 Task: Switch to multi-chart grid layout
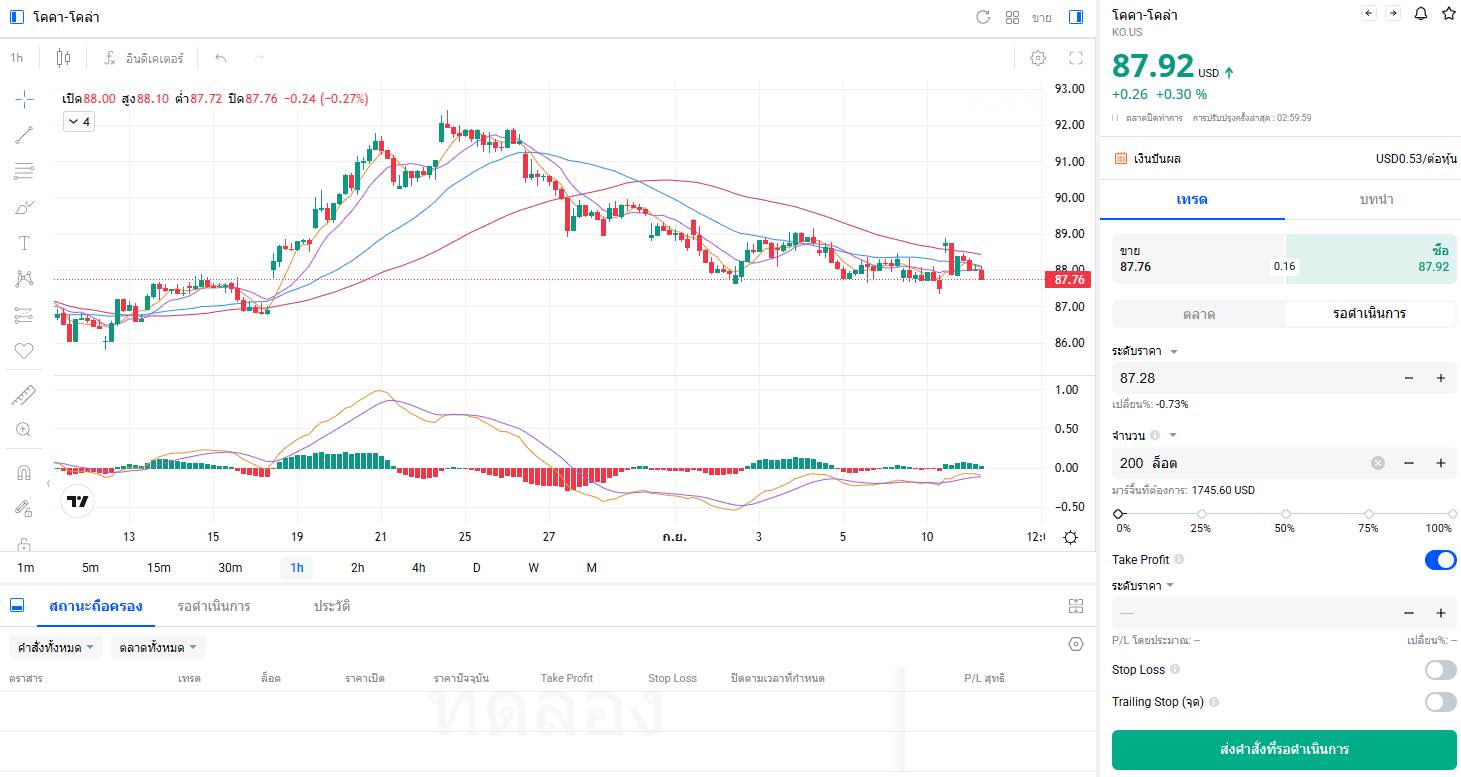point(1012,17)
